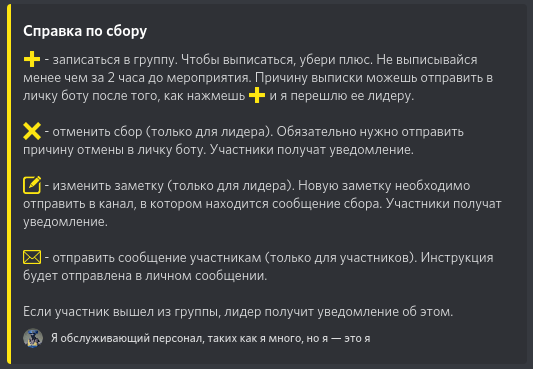
Task: Click the yellow envelope emoji
Action: [32, 257]
